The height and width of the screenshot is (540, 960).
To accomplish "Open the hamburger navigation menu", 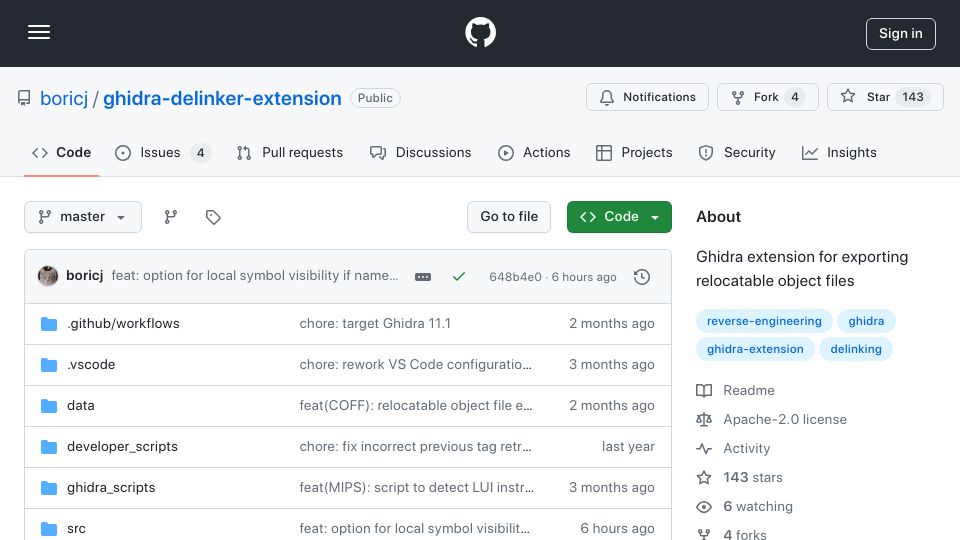I will [39, 32].
